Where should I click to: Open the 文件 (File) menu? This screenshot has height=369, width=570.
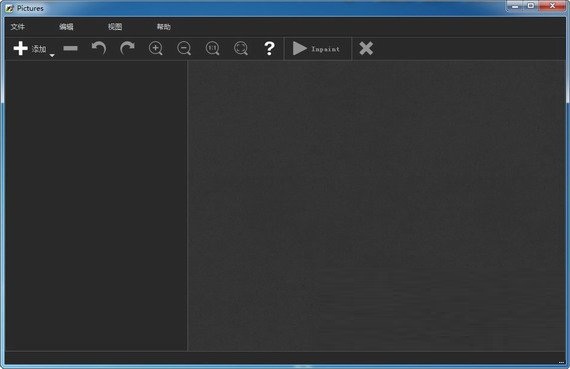point(18,27)
